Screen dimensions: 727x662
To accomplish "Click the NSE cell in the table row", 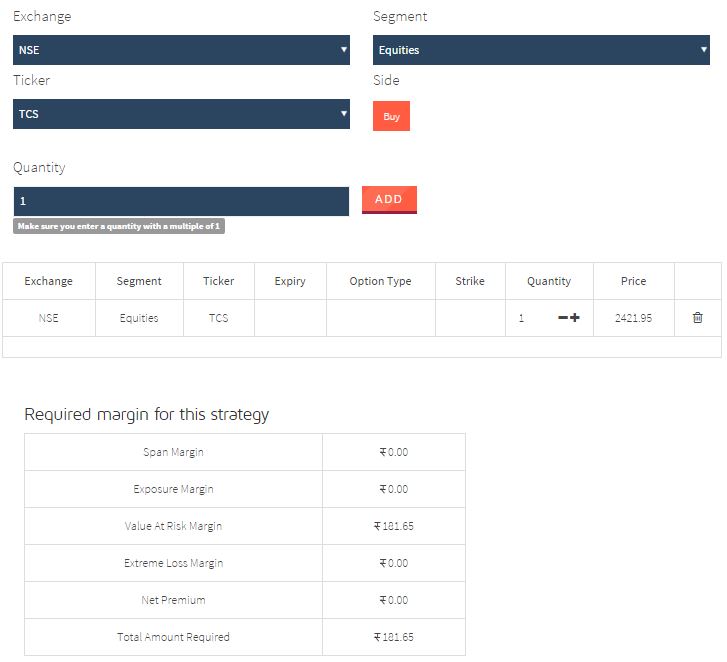I will tap(48, 318).
